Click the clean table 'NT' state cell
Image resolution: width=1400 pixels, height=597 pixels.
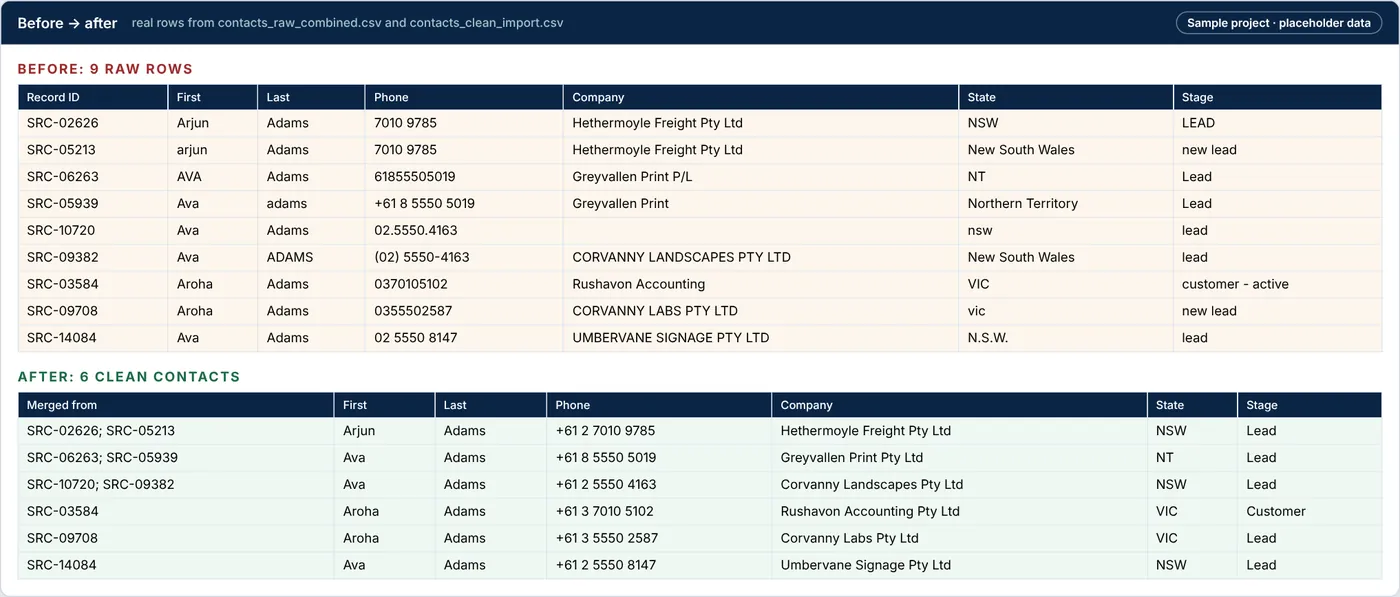pos(1193,458)
